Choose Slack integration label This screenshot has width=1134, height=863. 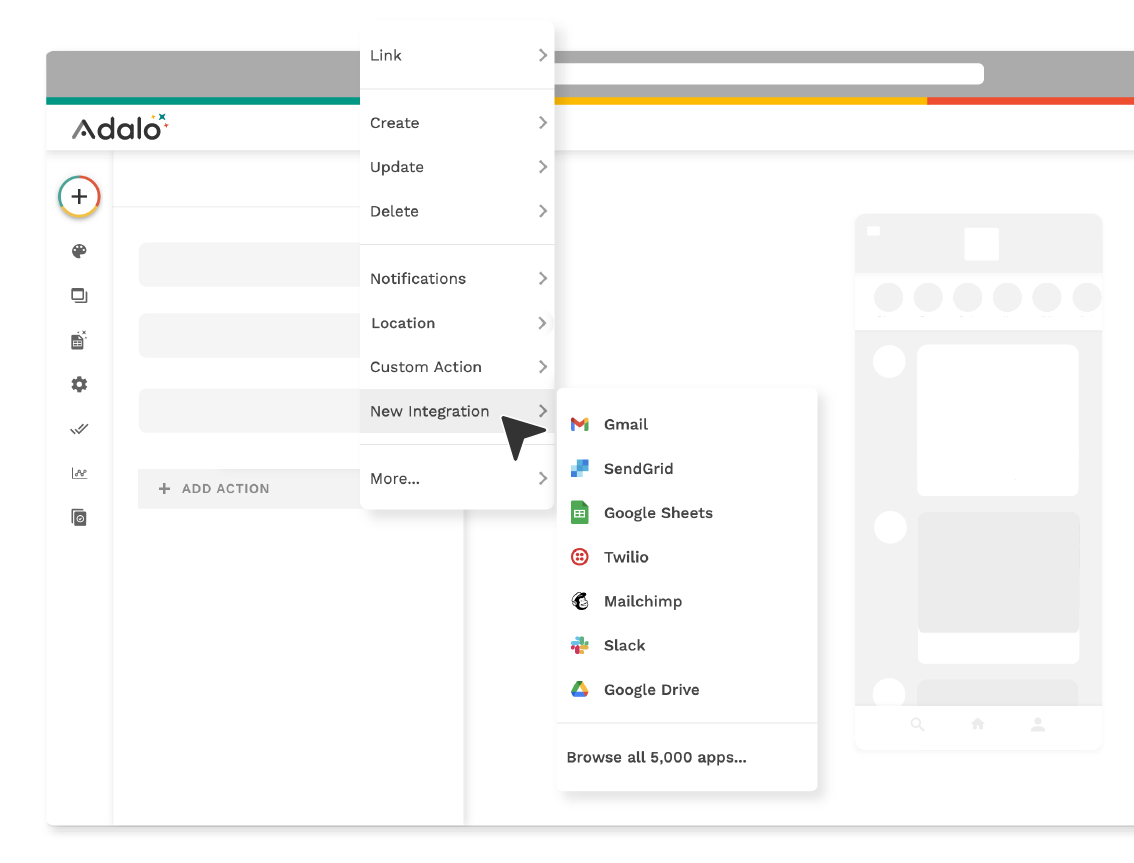(624, 645)
